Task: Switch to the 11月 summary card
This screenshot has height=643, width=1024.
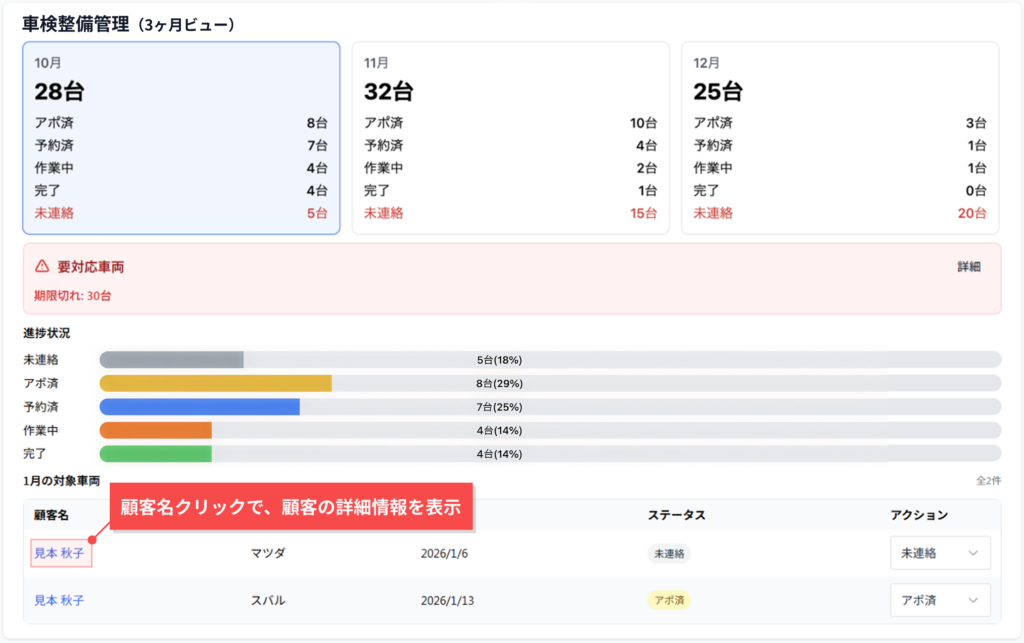Action: tap(510, 138)
